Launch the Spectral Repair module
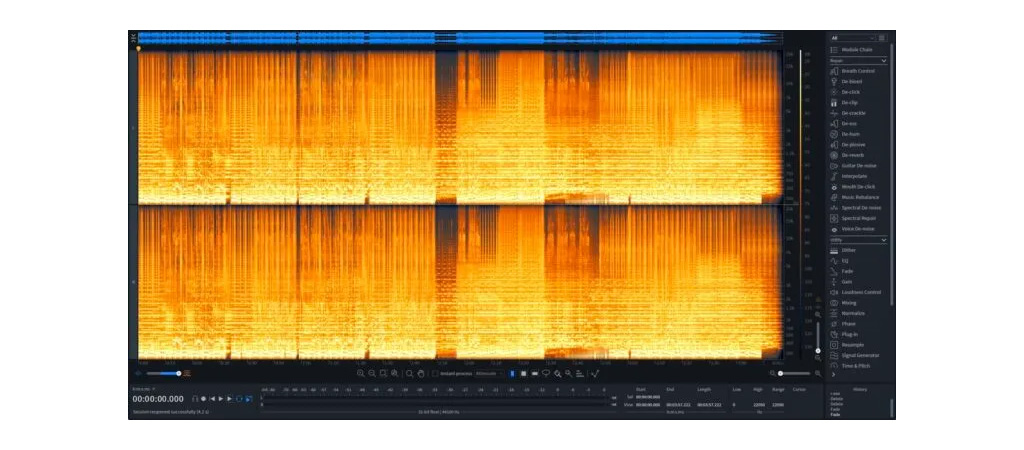Image resolution: width=1024 pixels, height=450 pixels. coord(858,218)
